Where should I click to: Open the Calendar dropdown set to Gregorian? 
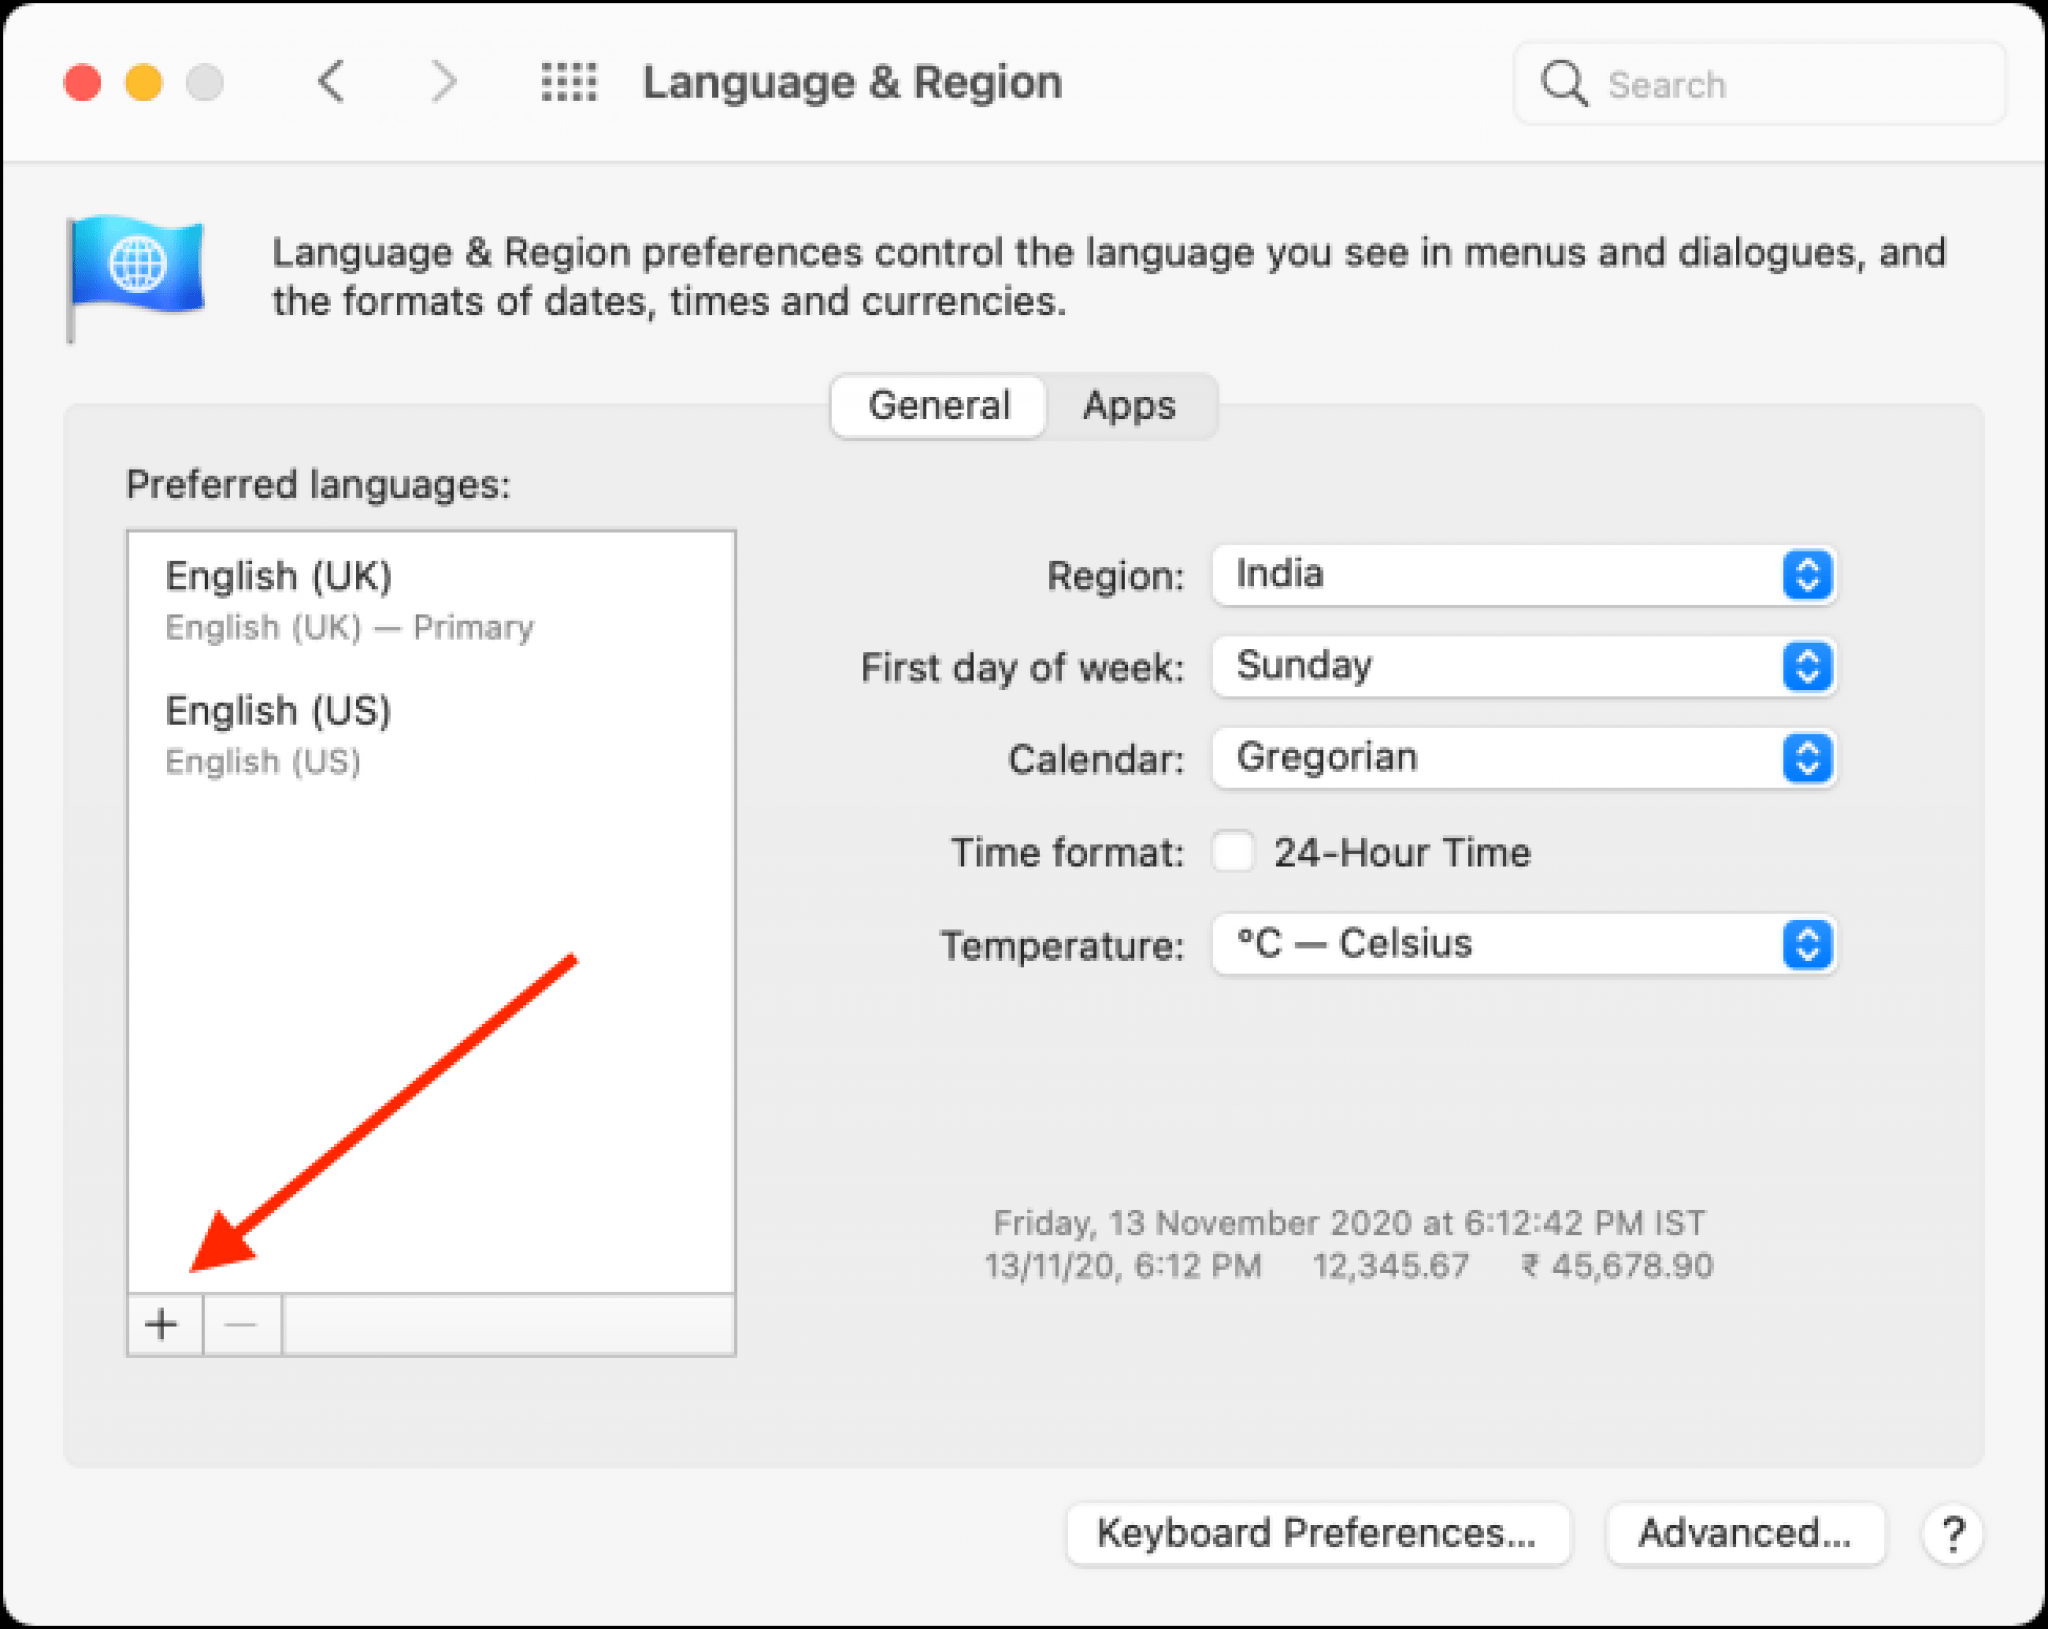pos(1523,758)
